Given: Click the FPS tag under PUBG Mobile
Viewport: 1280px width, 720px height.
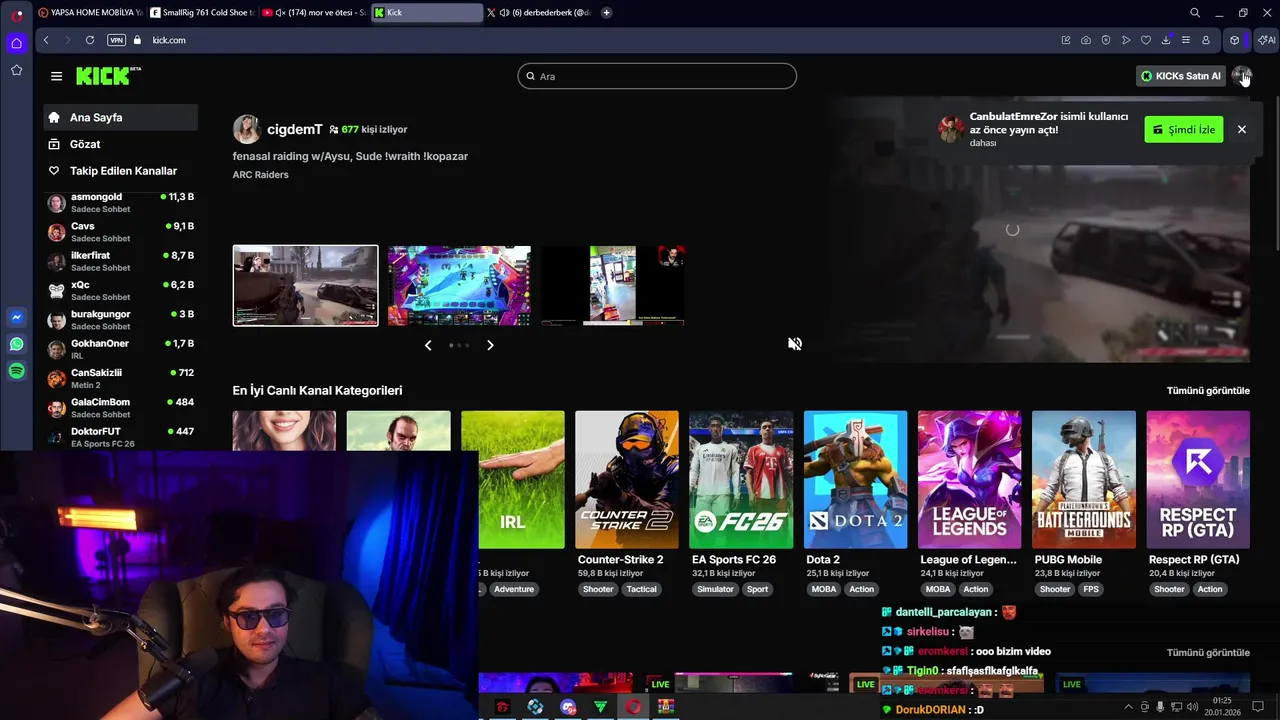Looking at the screenshot, I should (x=1091, y=589).
